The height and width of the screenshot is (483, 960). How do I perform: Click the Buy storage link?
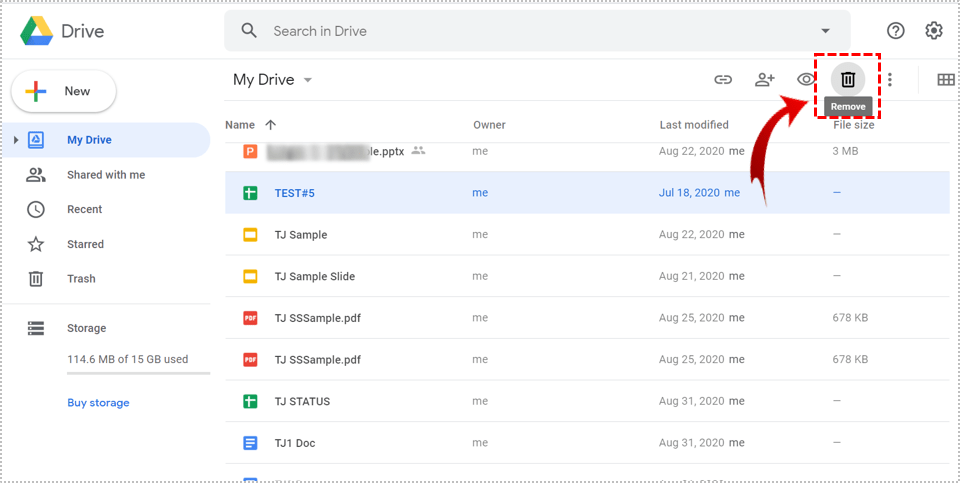coord(98,403)
